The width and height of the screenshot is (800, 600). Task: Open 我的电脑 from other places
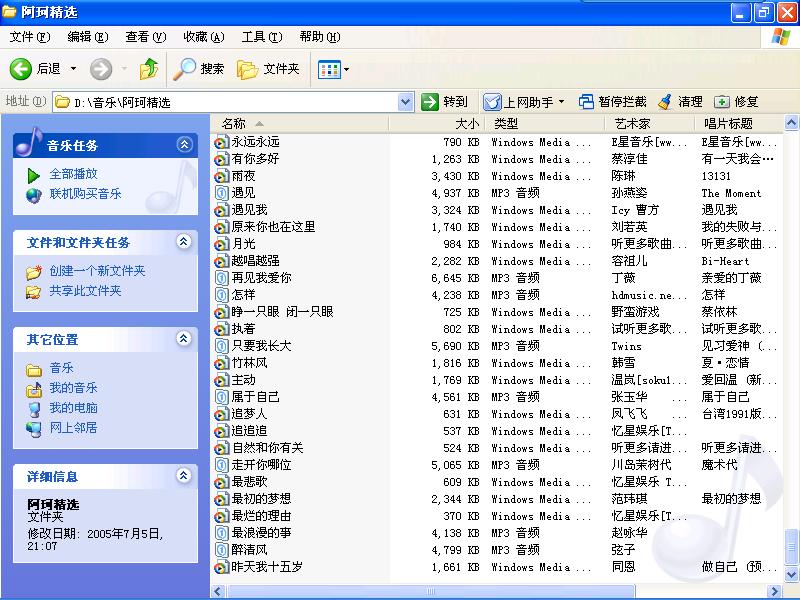coord(73,408)
